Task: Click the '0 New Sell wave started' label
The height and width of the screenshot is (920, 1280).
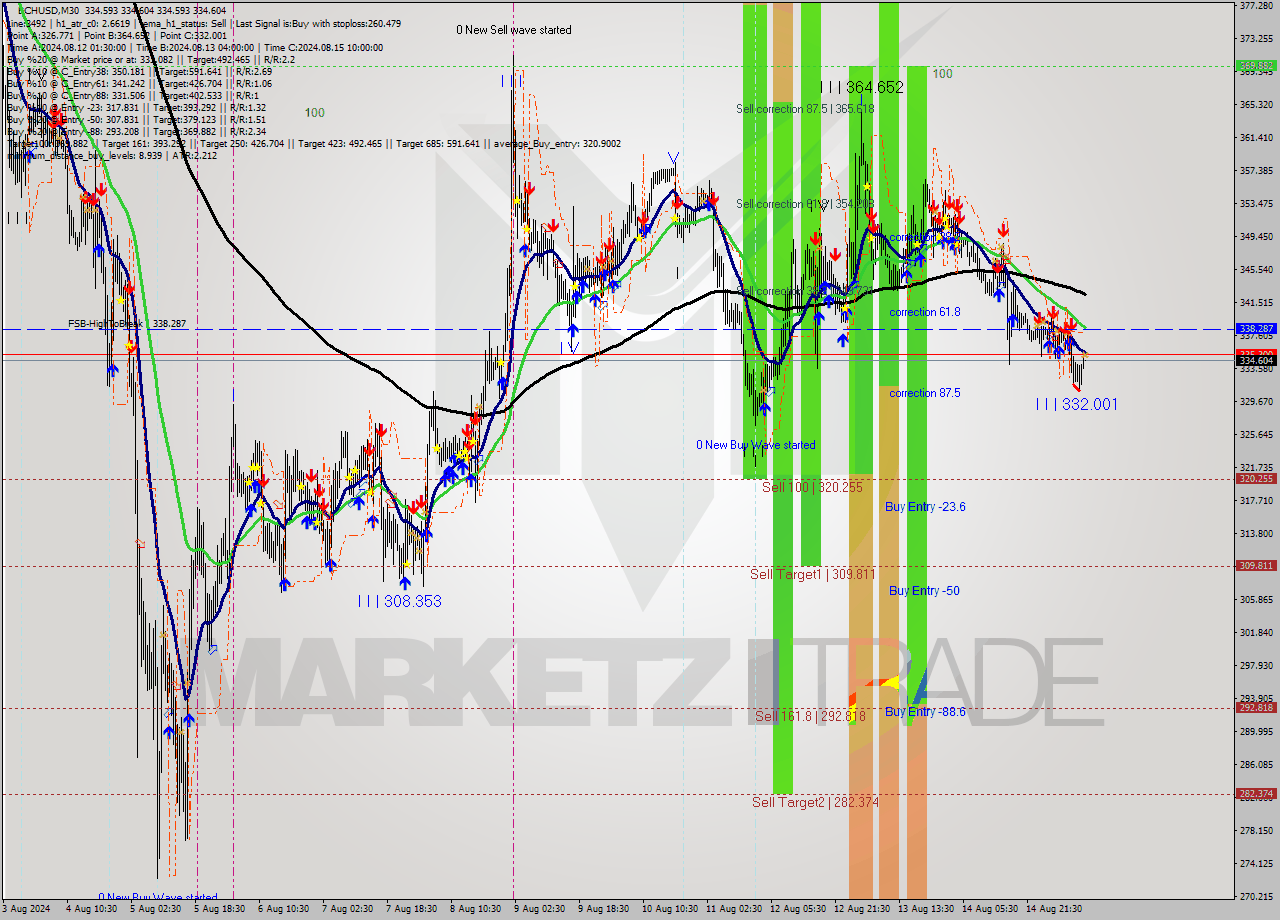Action: tap(514, 30)
